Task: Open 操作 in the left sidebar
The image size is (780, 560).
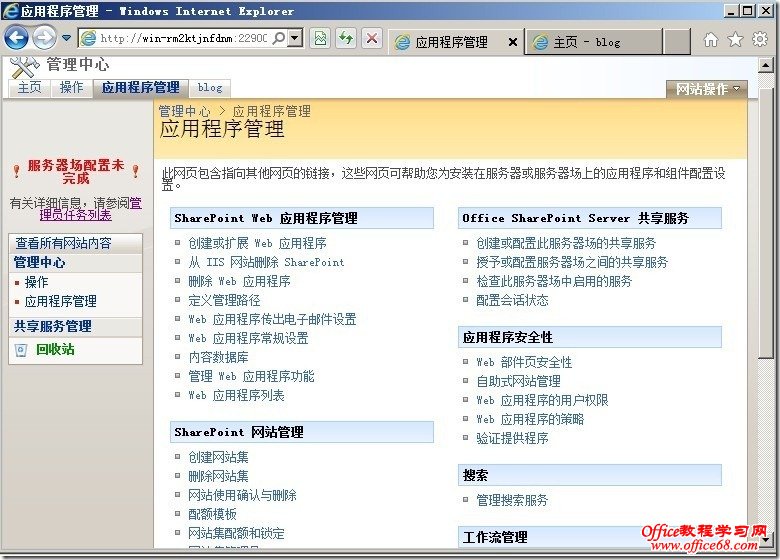Action: pyautogui.click(x=36, y=282)
